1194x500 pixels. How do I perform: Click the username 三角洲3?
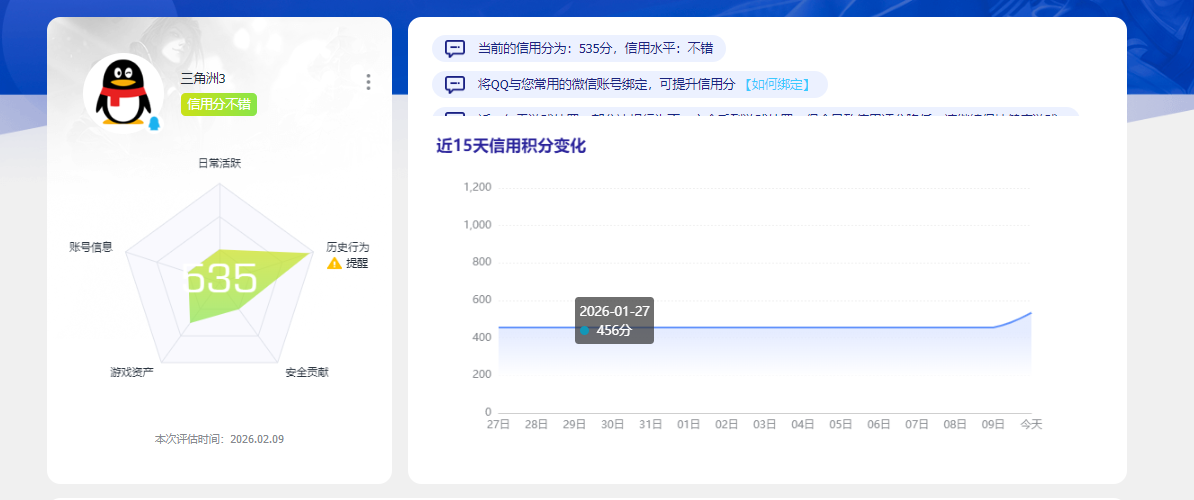pos(203,78)
